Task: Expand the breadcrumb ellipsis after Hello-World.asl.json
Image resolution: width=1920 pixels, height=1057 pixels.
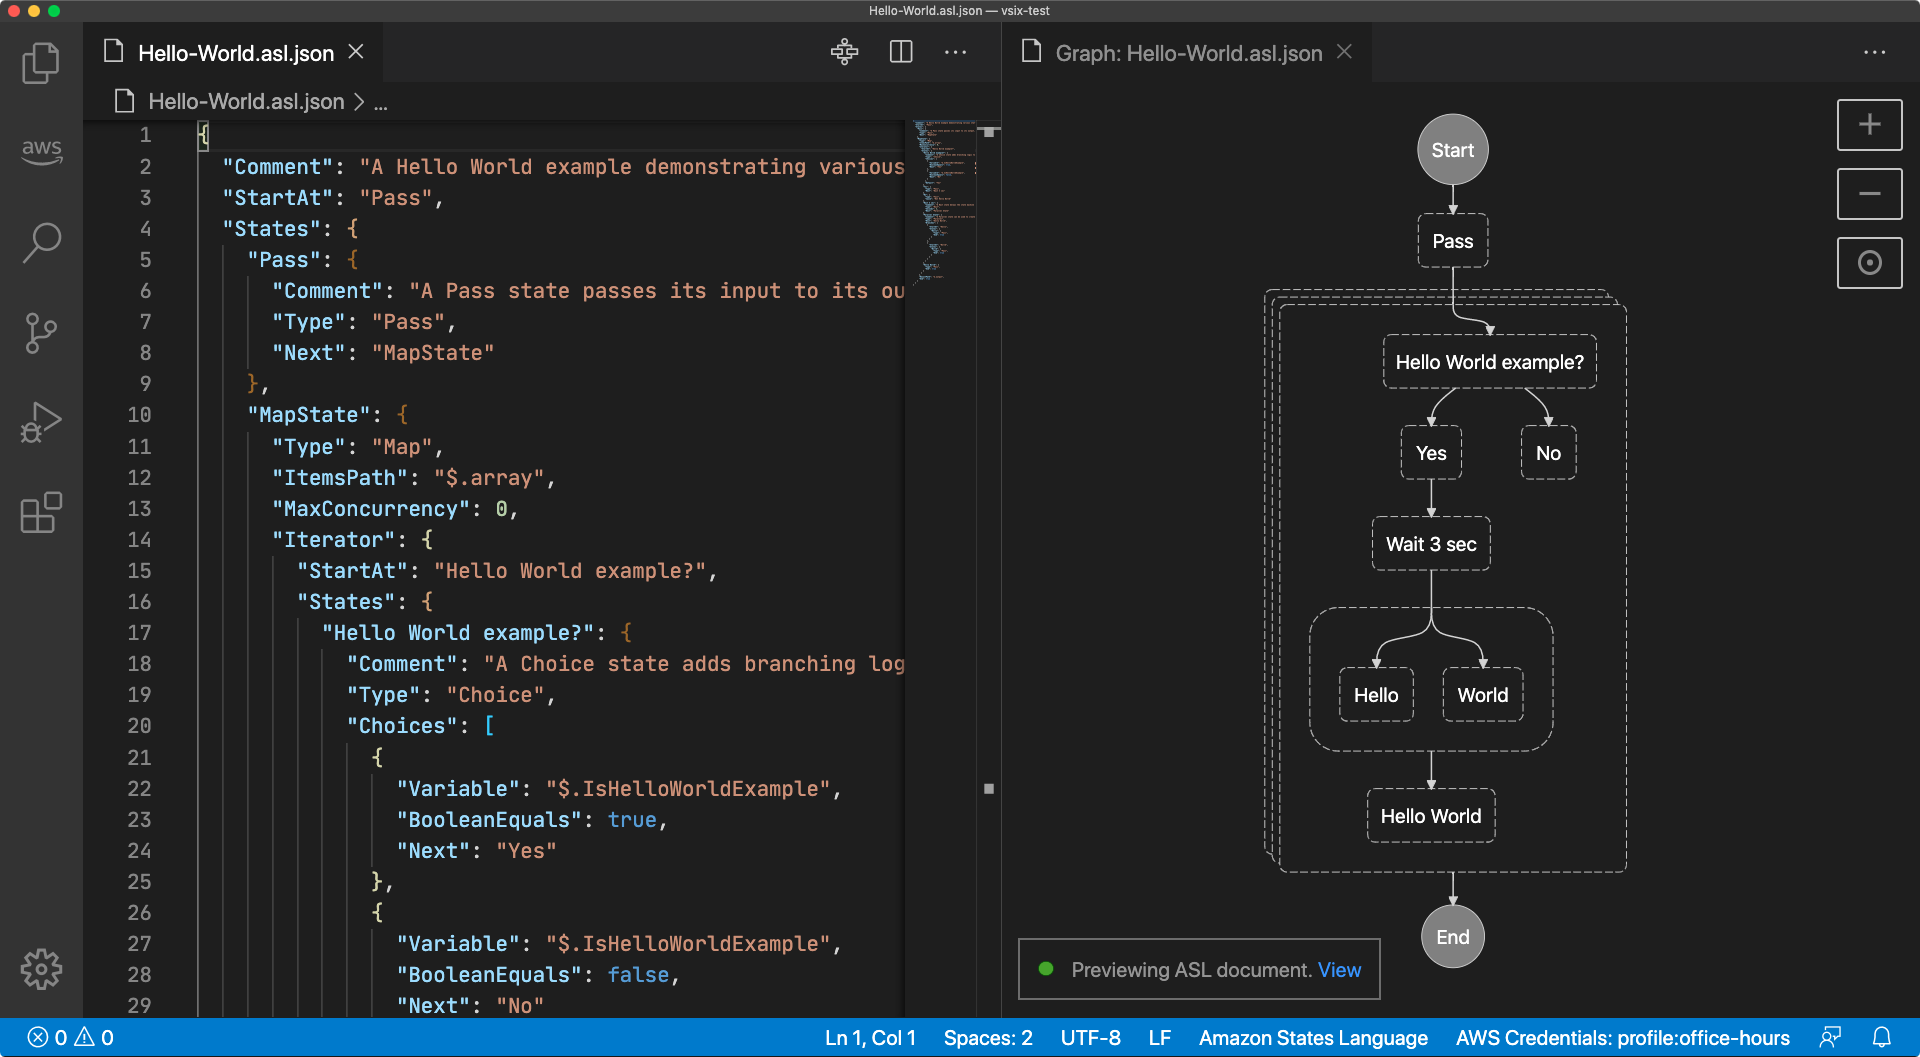Action: pyautogui.click(x=381, y=102)
